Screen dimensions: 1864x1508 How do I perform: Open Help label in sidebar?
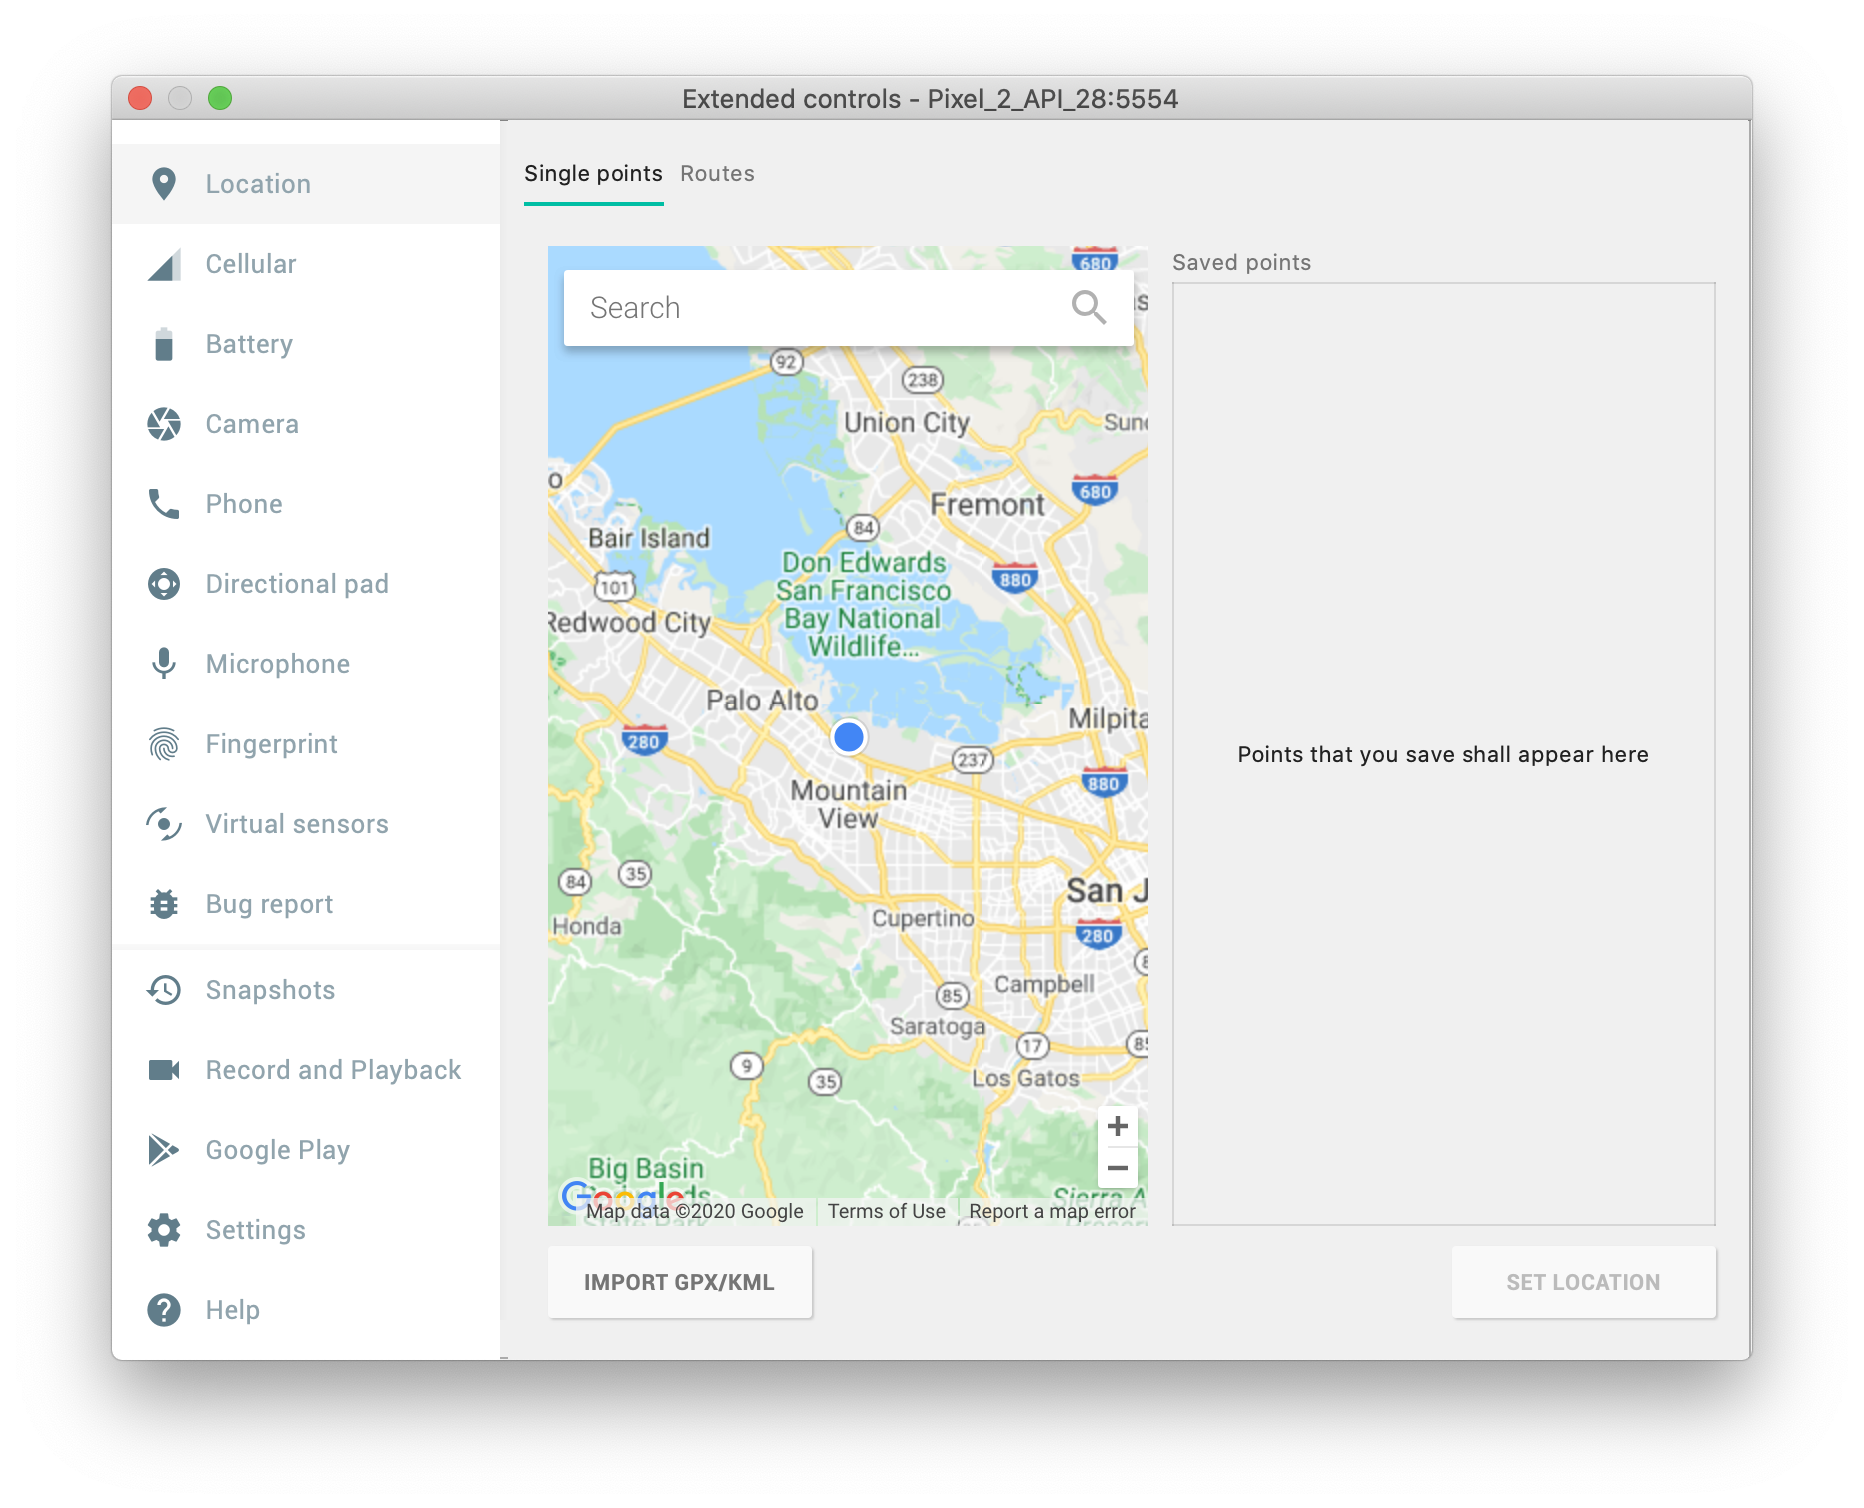pyautogui.click(x=232, y=1310)
